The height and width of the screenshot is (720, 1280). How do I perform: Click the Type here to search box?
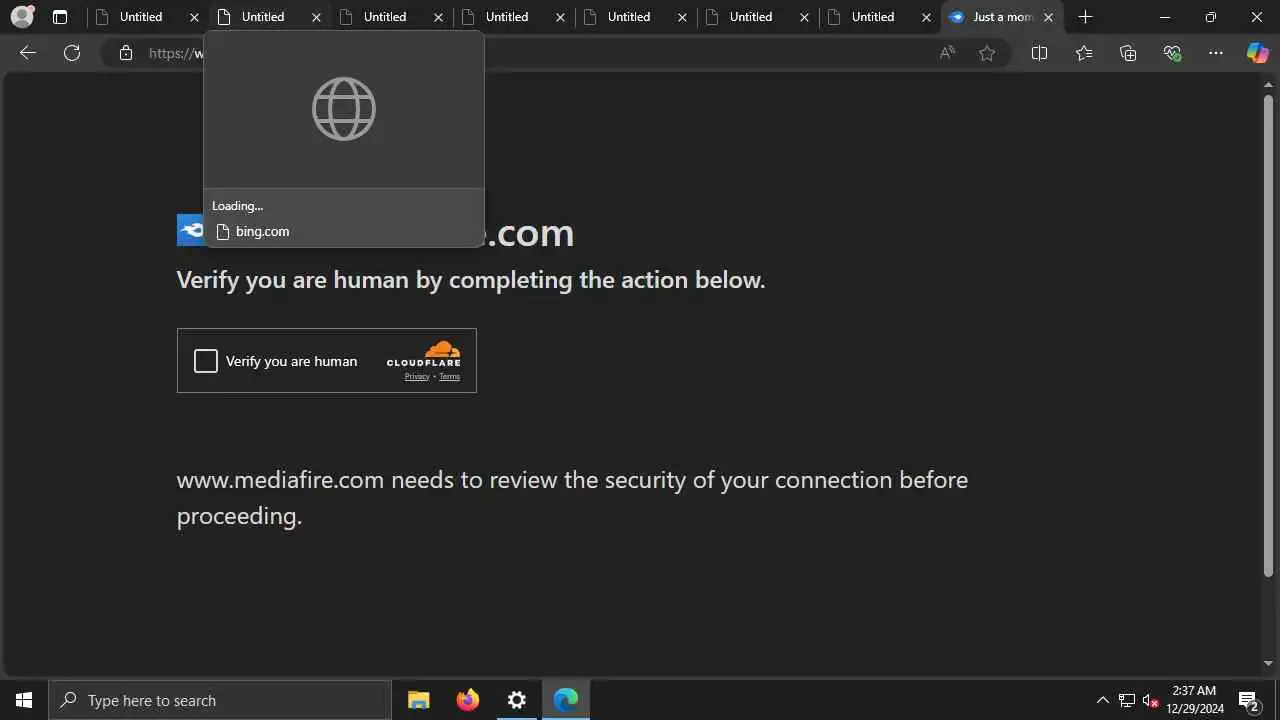tap(220, 700)
